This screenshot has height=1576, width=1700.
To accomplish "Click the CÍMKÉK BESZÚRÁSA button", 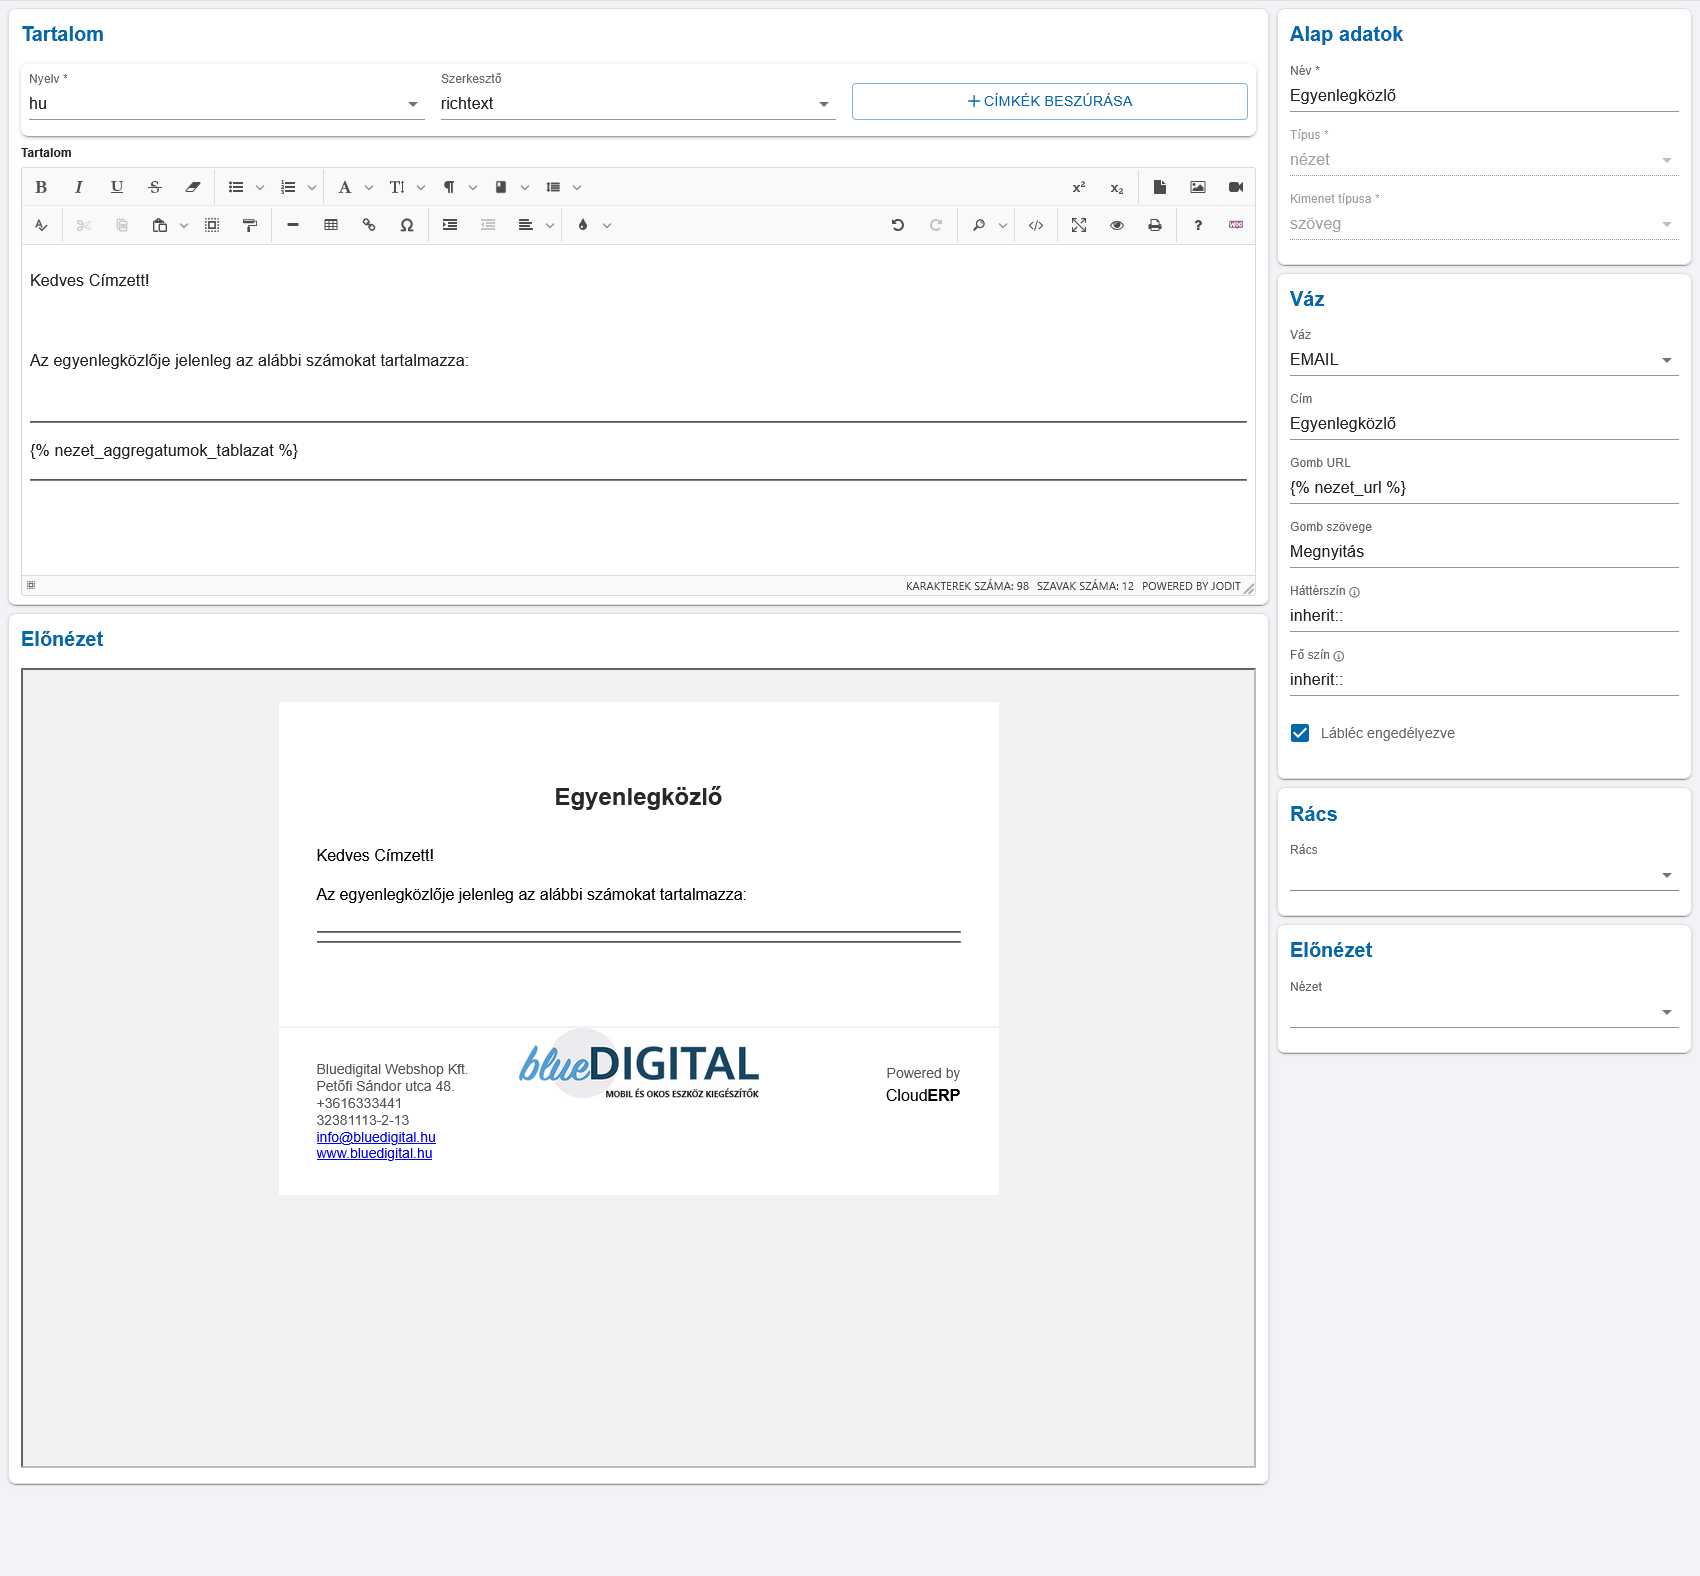I will (x=1050, y=101).
